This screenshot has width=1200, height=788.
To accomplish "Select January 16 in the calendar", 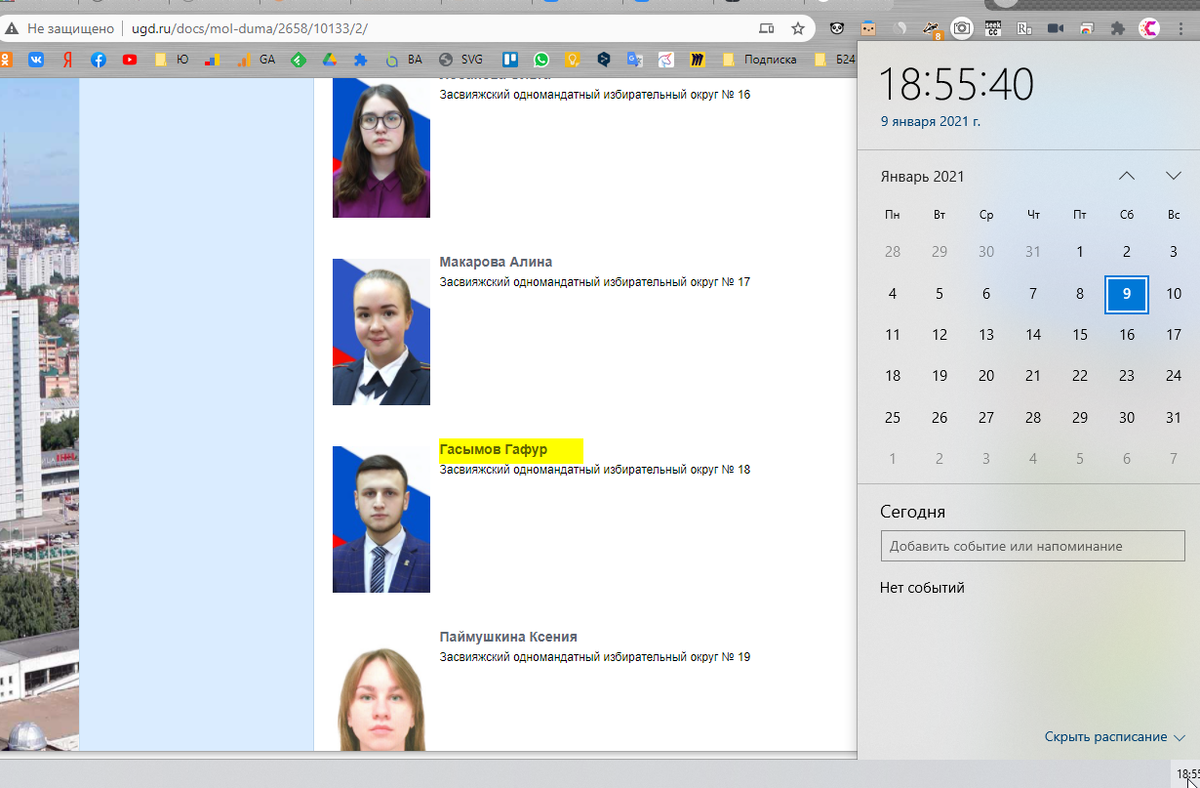I will [x=1127, y=335].
